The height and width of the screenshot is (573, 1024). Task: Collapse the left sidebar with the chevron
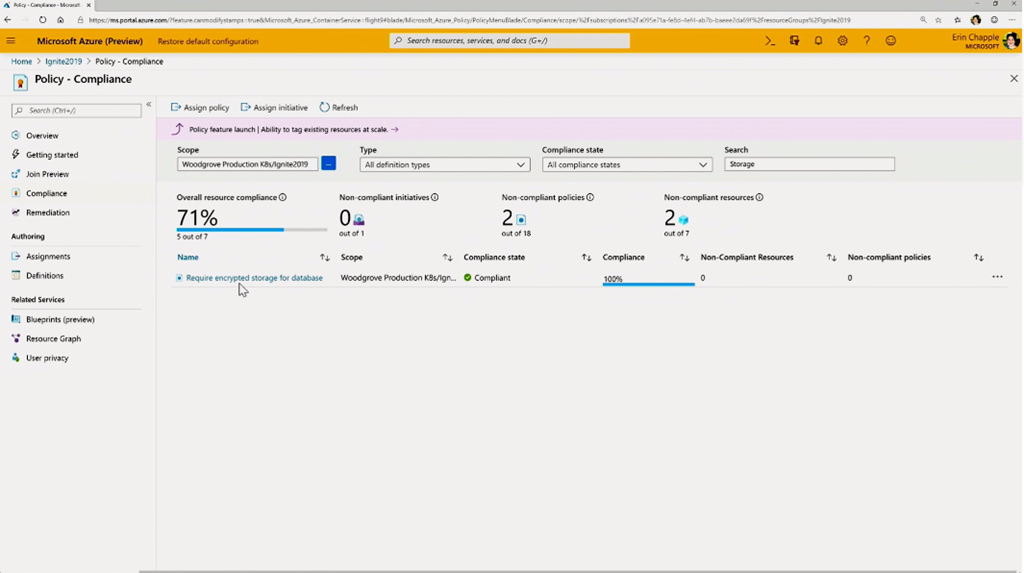149,105
